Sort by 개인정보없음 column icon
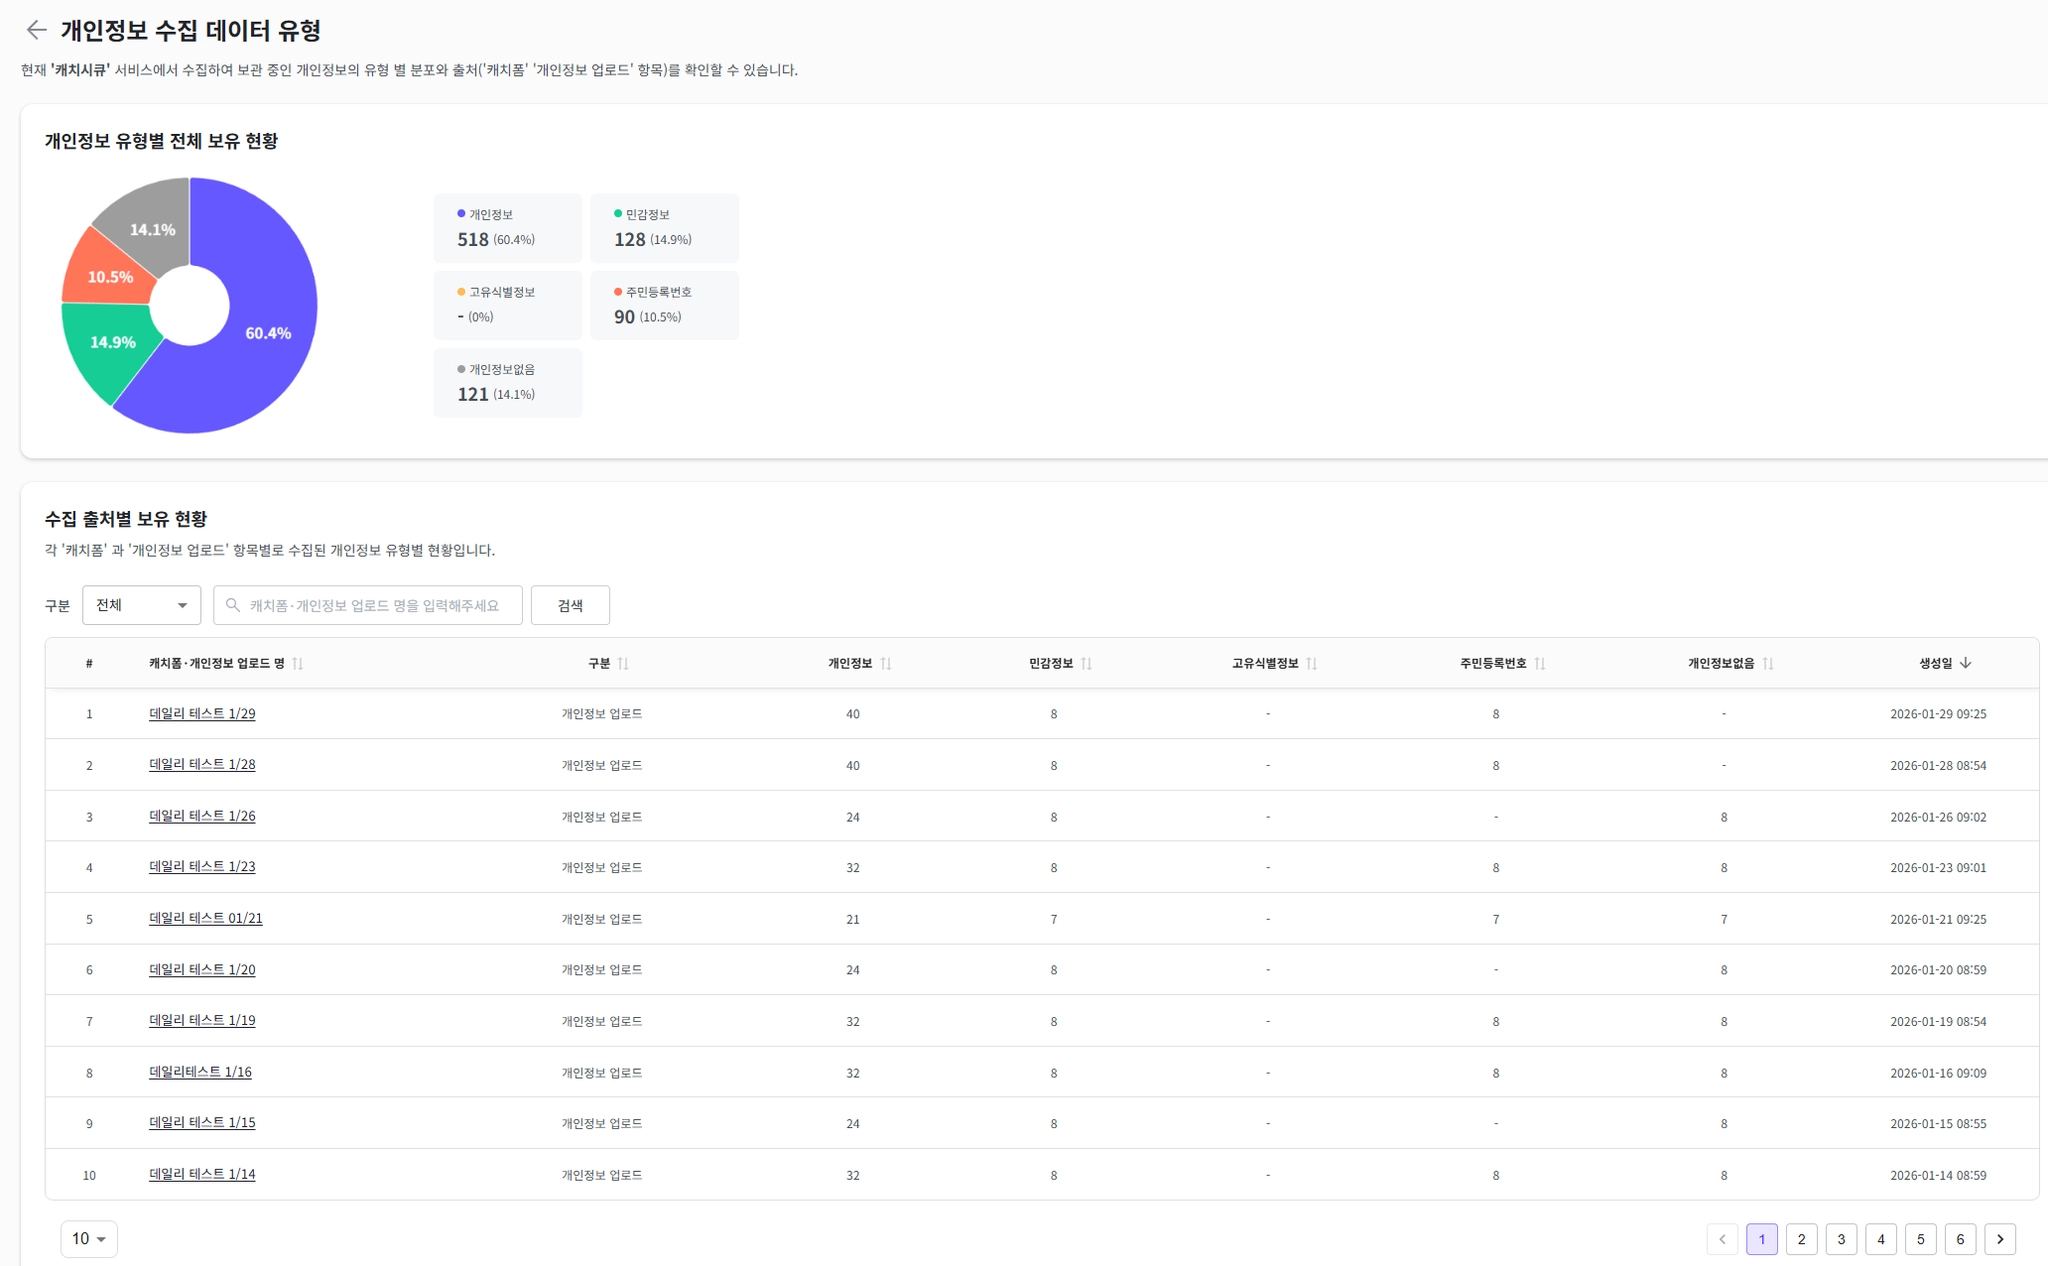Image resolution: width=2048 pixels, height=1266 pixels. [1768, 664]
